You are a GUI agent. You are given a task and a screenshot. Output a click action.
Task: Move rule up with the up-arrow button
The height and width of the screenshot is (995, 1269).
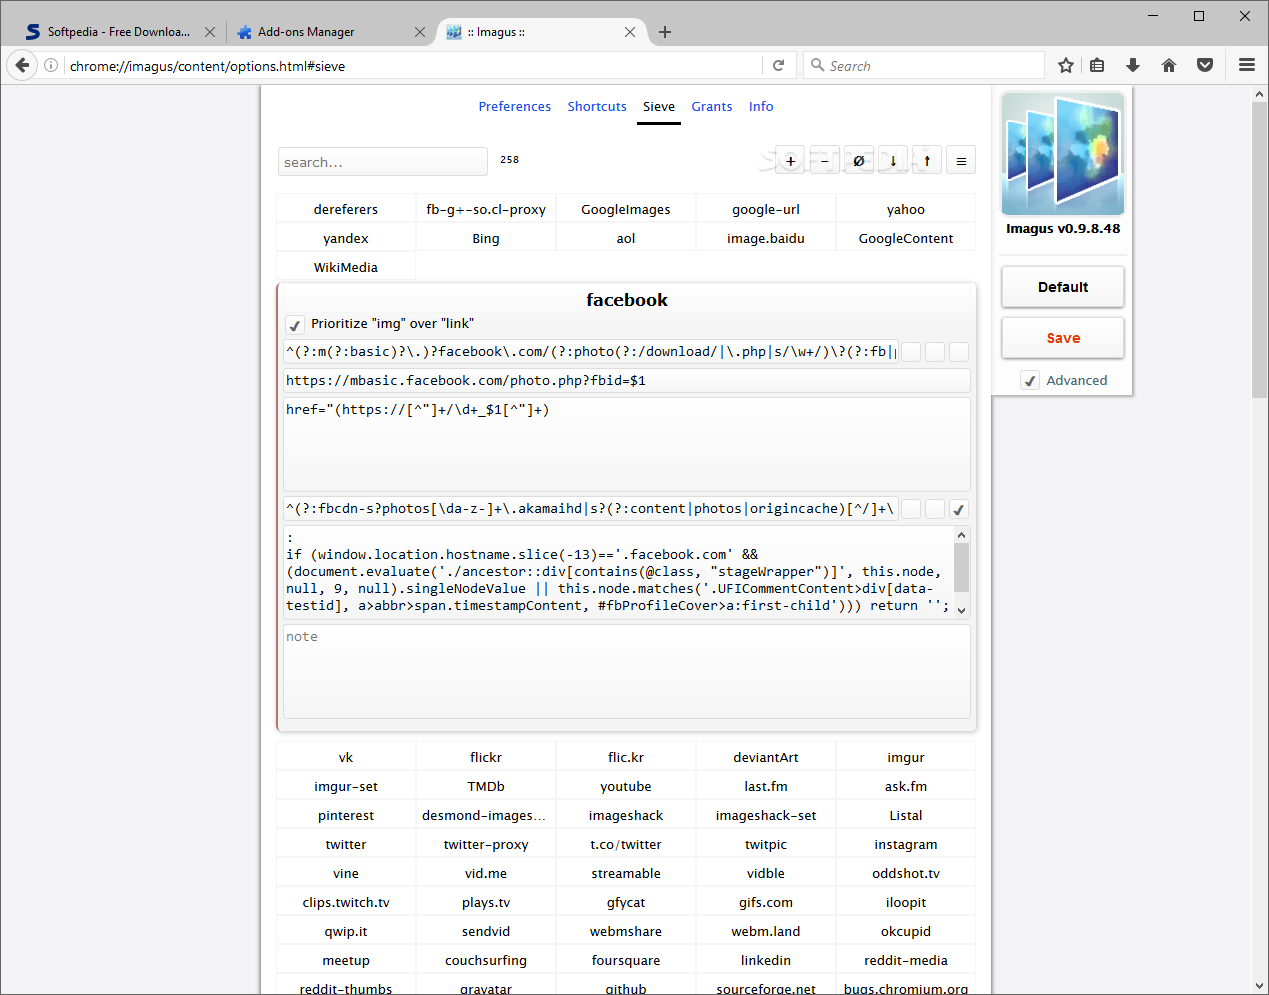coord(927,161)
